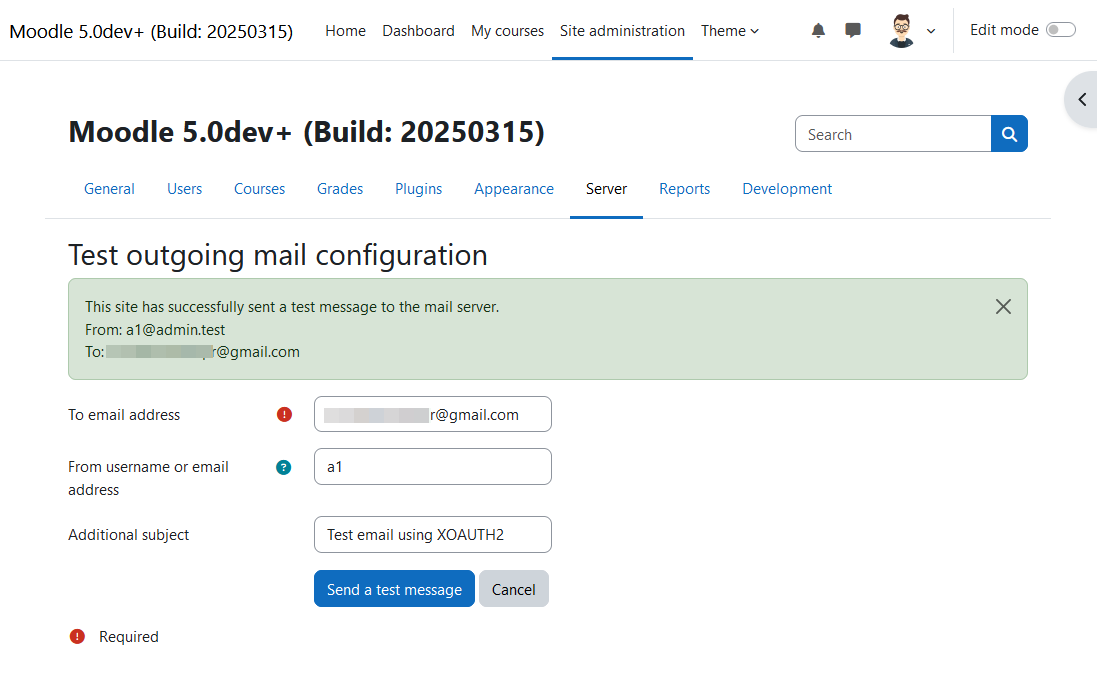Switch to the Users tab
The height and width of the screenshot is (678, 1097).
(185, 189)
